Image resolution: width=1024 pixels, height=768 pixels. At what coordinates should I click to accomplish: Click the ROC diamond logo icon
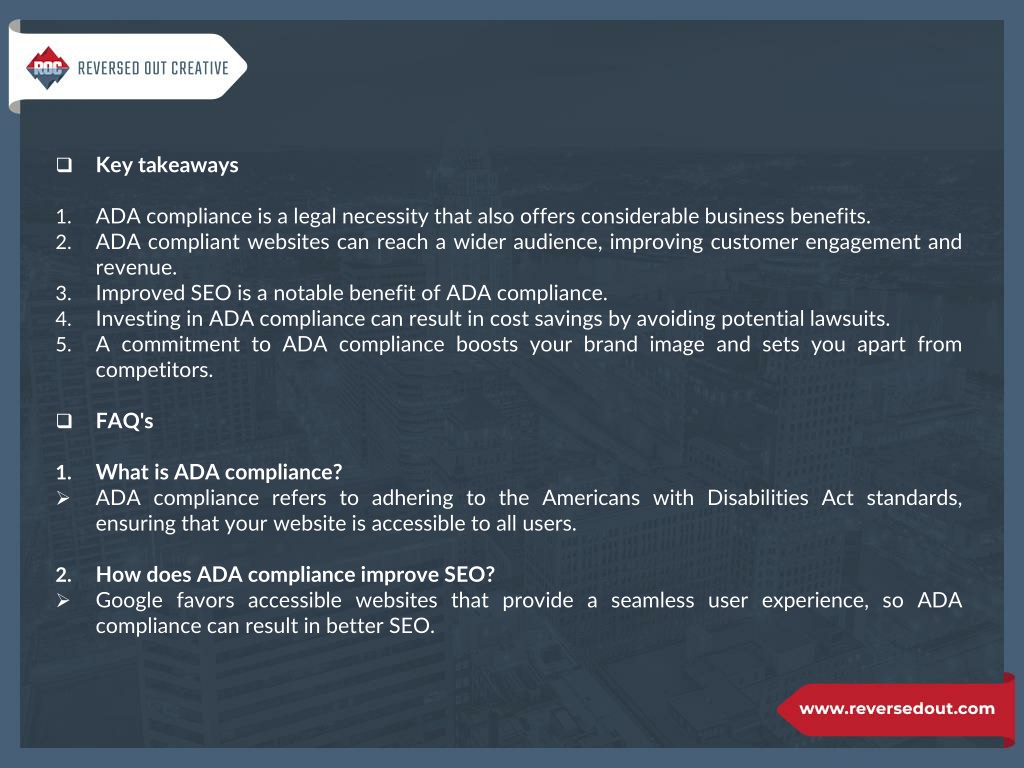pyautogui.click(x=48, y=67)
